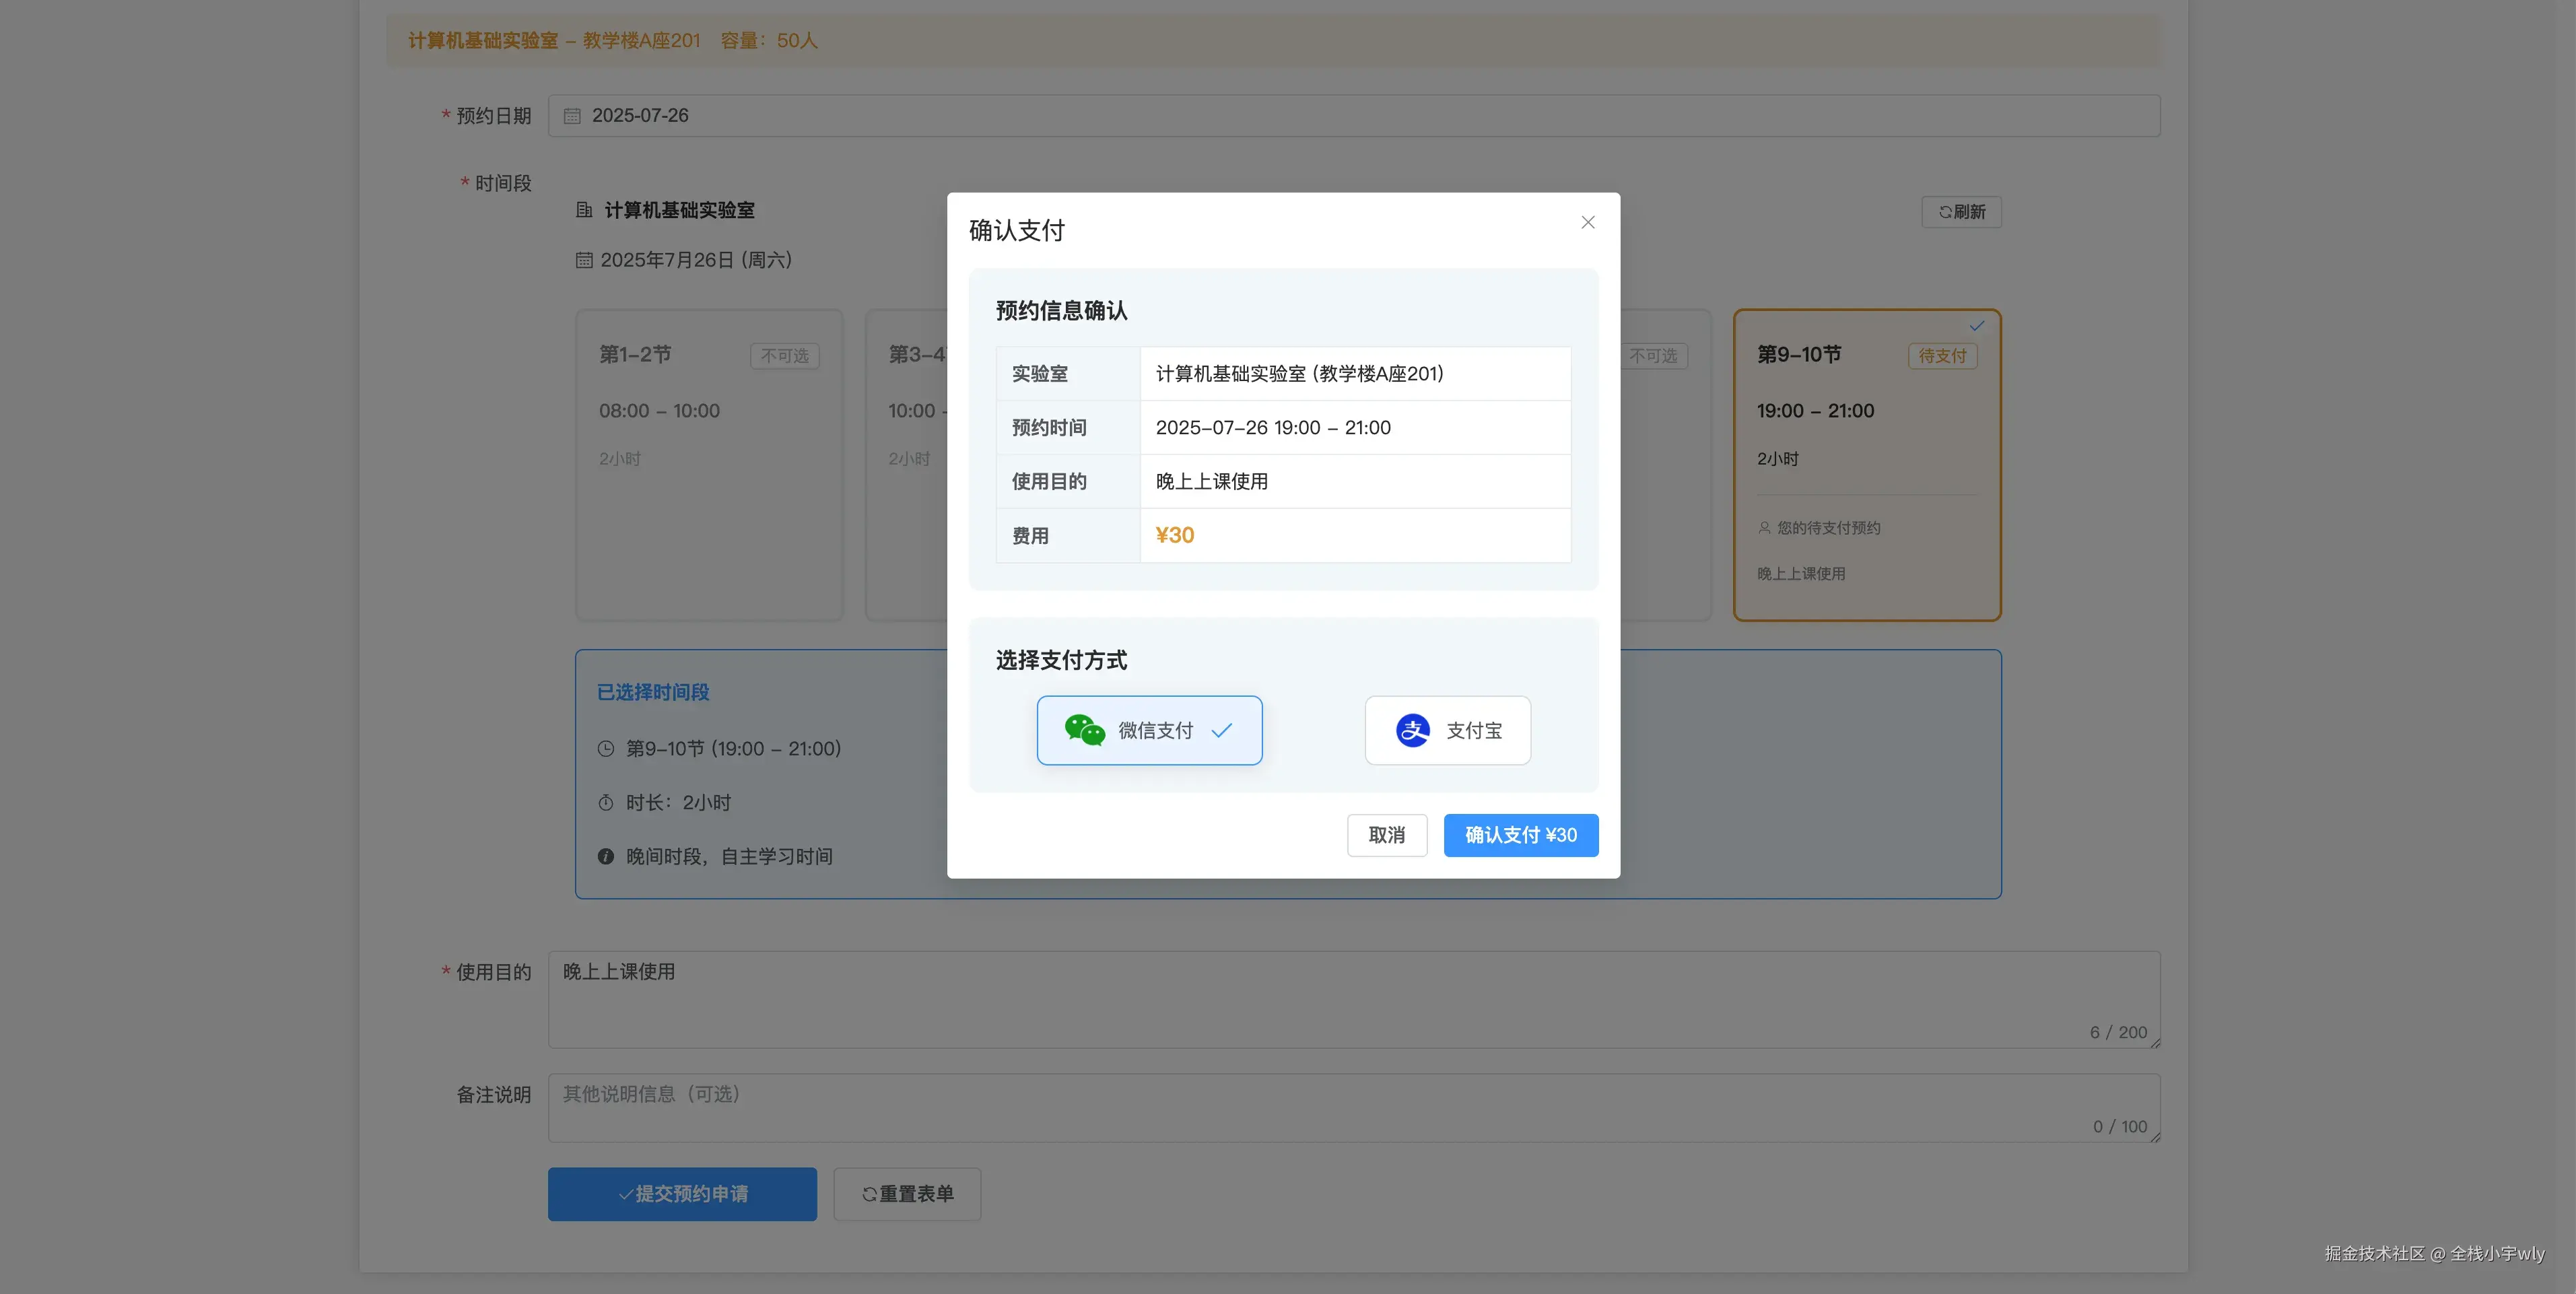Click the user icon by 您的待支付预约
2576x1294 pixels.
1764,528
